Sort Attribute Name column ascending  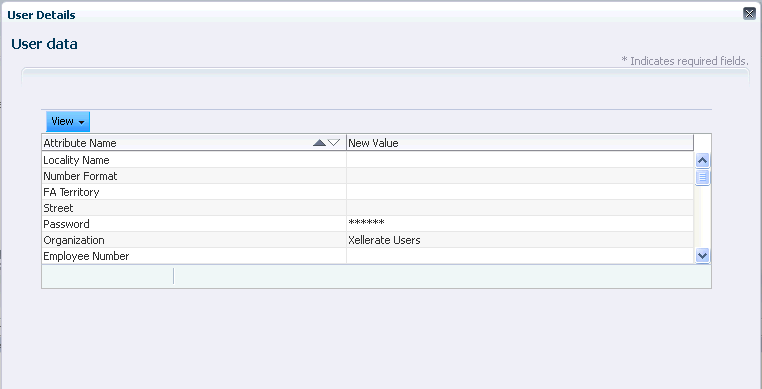pos(319,143)
